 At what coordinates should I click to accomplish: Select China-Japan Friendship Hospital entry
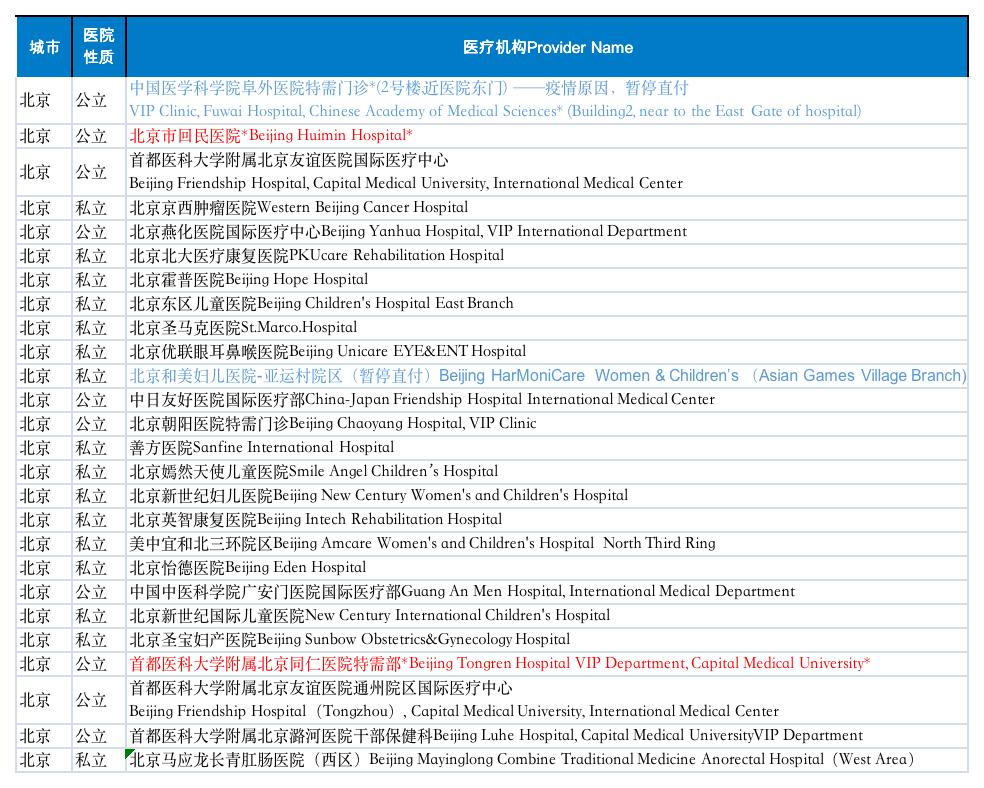click(x=547, y=400)
